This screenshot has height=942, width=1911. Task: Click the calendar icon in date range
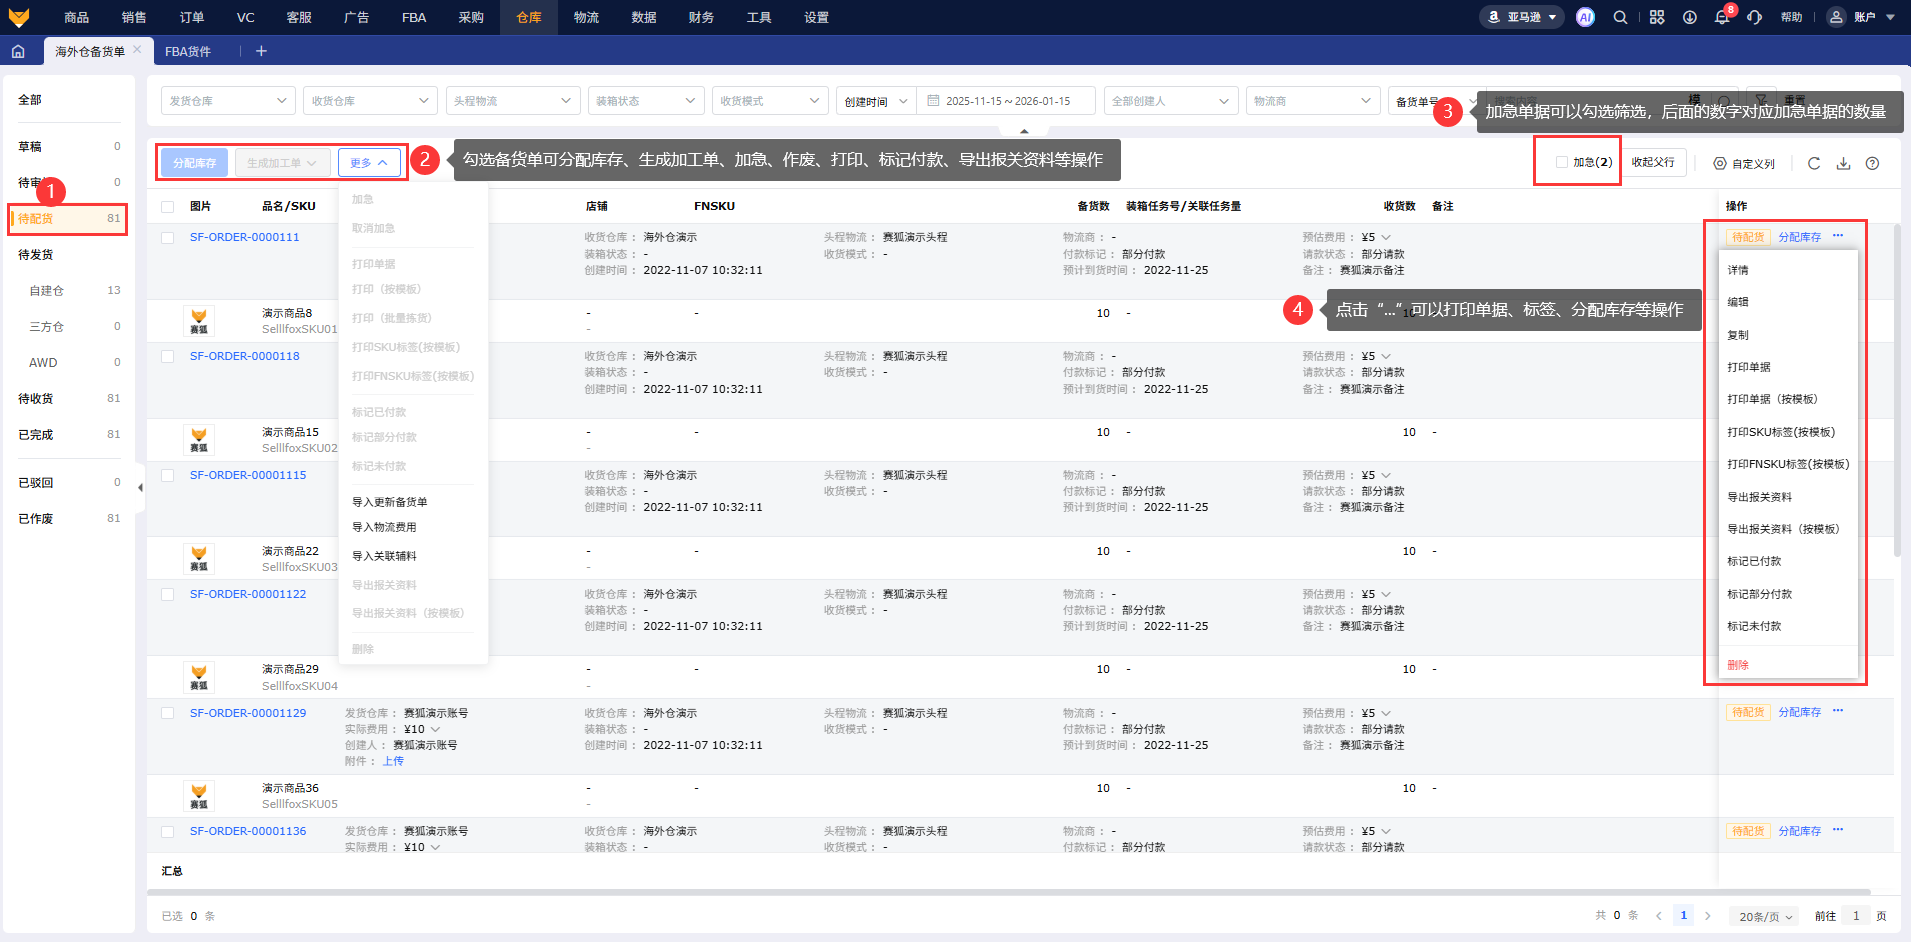tap(933, 101)
